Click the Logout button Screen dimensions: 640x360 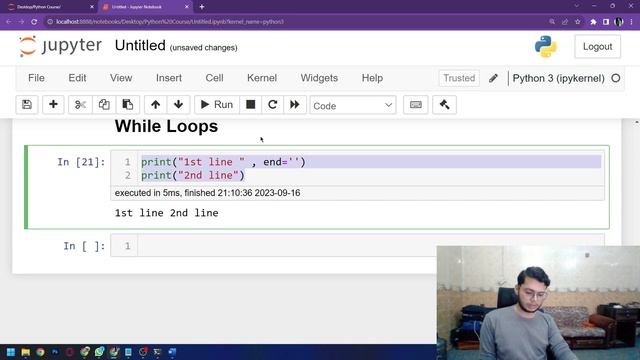click(598, 47)
